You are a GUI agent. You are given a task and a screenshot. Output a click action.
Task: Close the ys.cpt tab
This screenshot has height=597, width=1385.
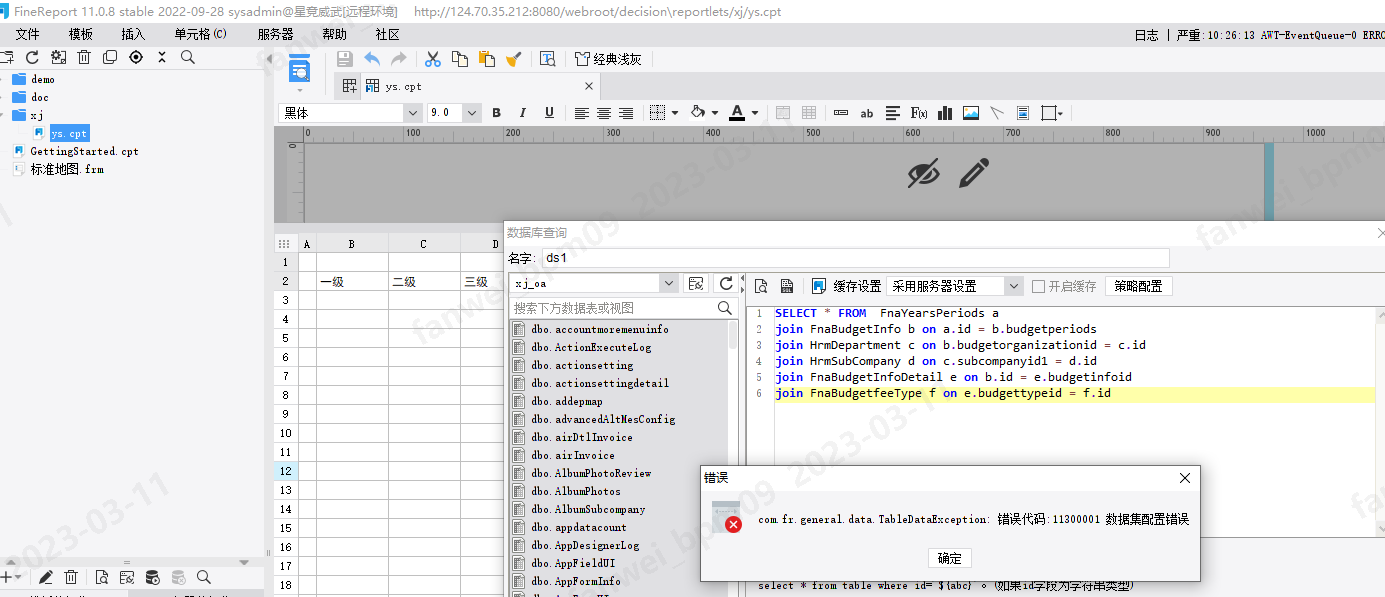589,86
